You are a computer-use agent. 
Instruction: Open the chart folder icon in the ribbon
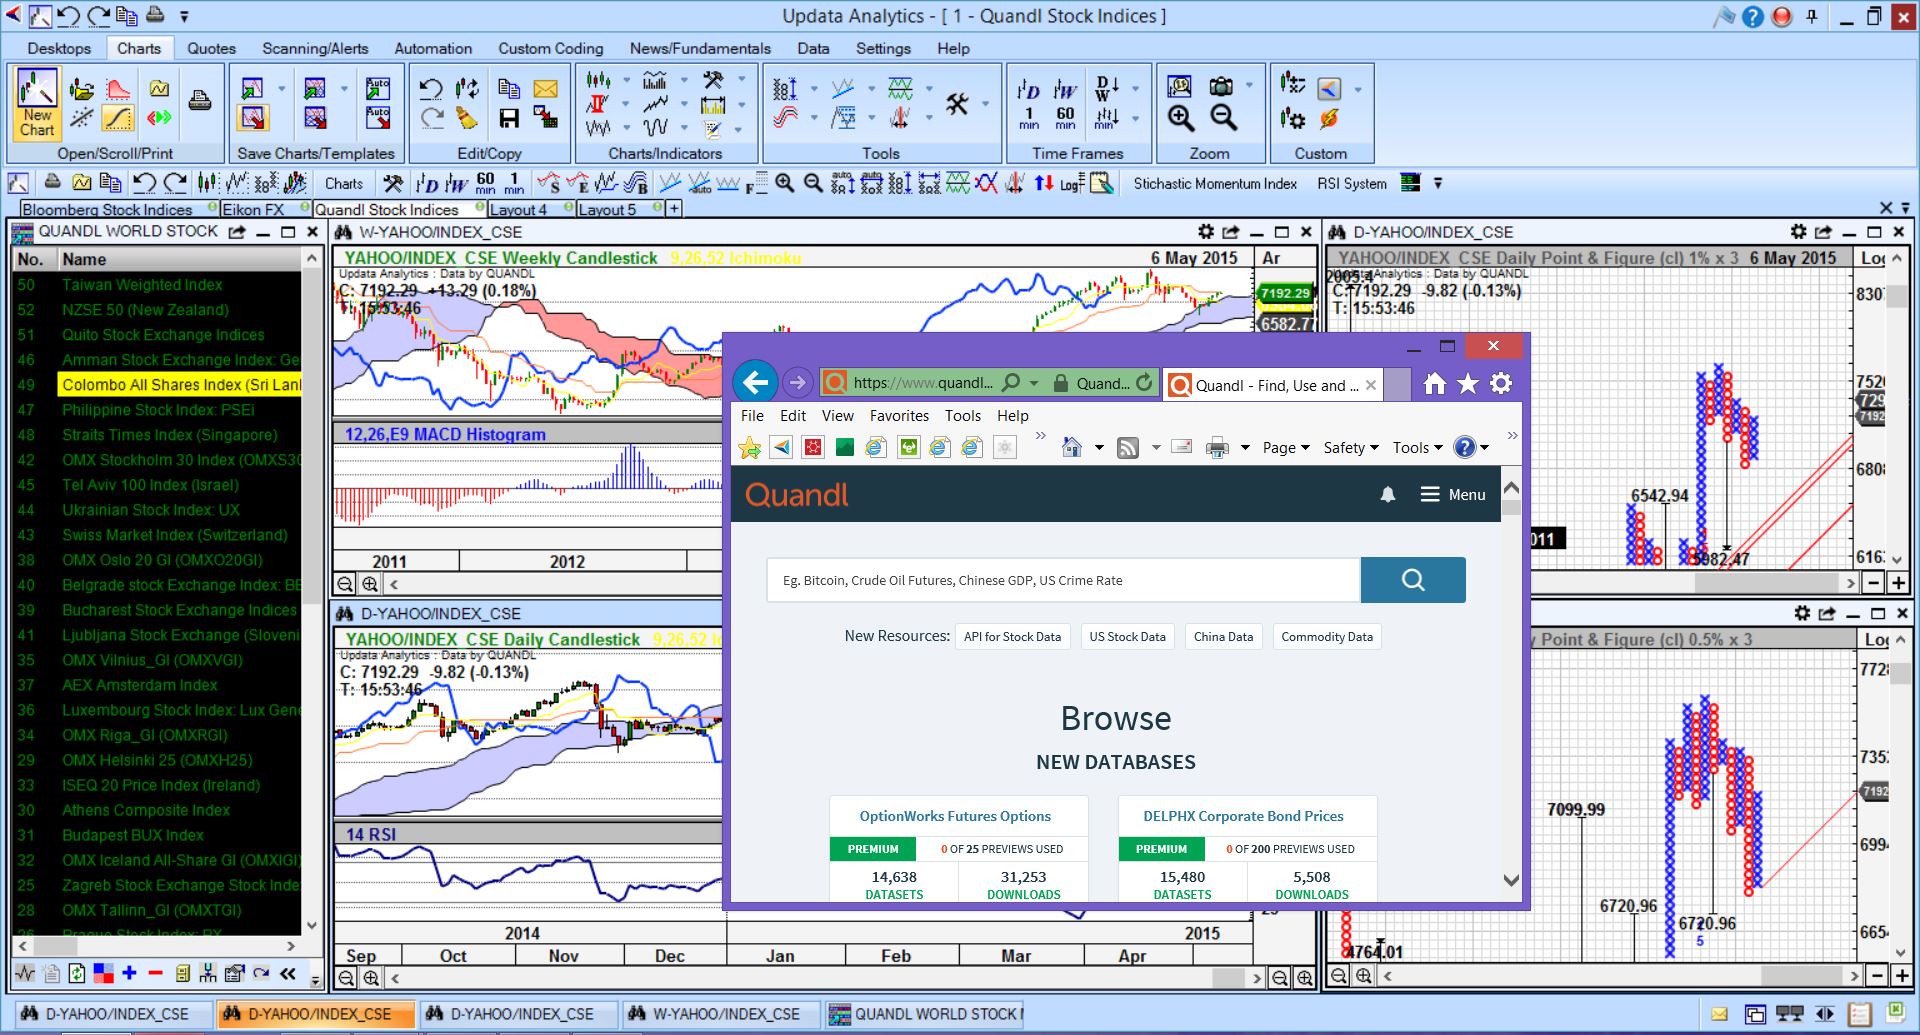tap(82, 89)
